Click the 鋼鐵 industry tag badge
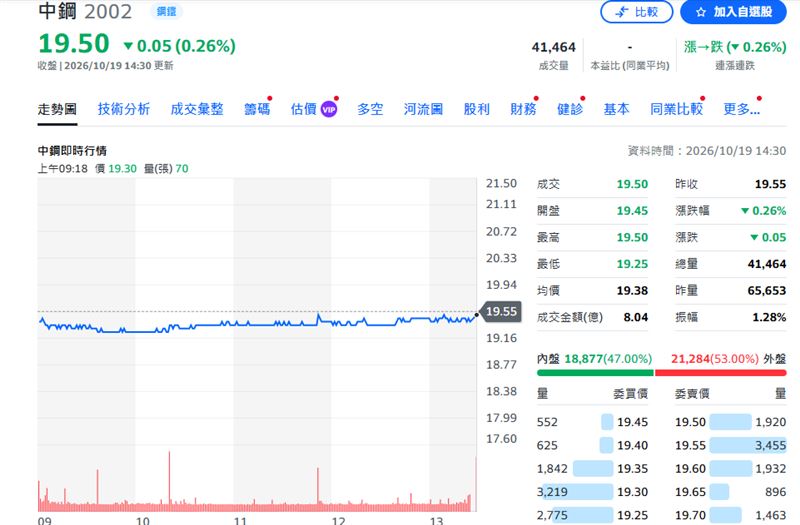This screenshot has width=800, height=525. point(166,11)
